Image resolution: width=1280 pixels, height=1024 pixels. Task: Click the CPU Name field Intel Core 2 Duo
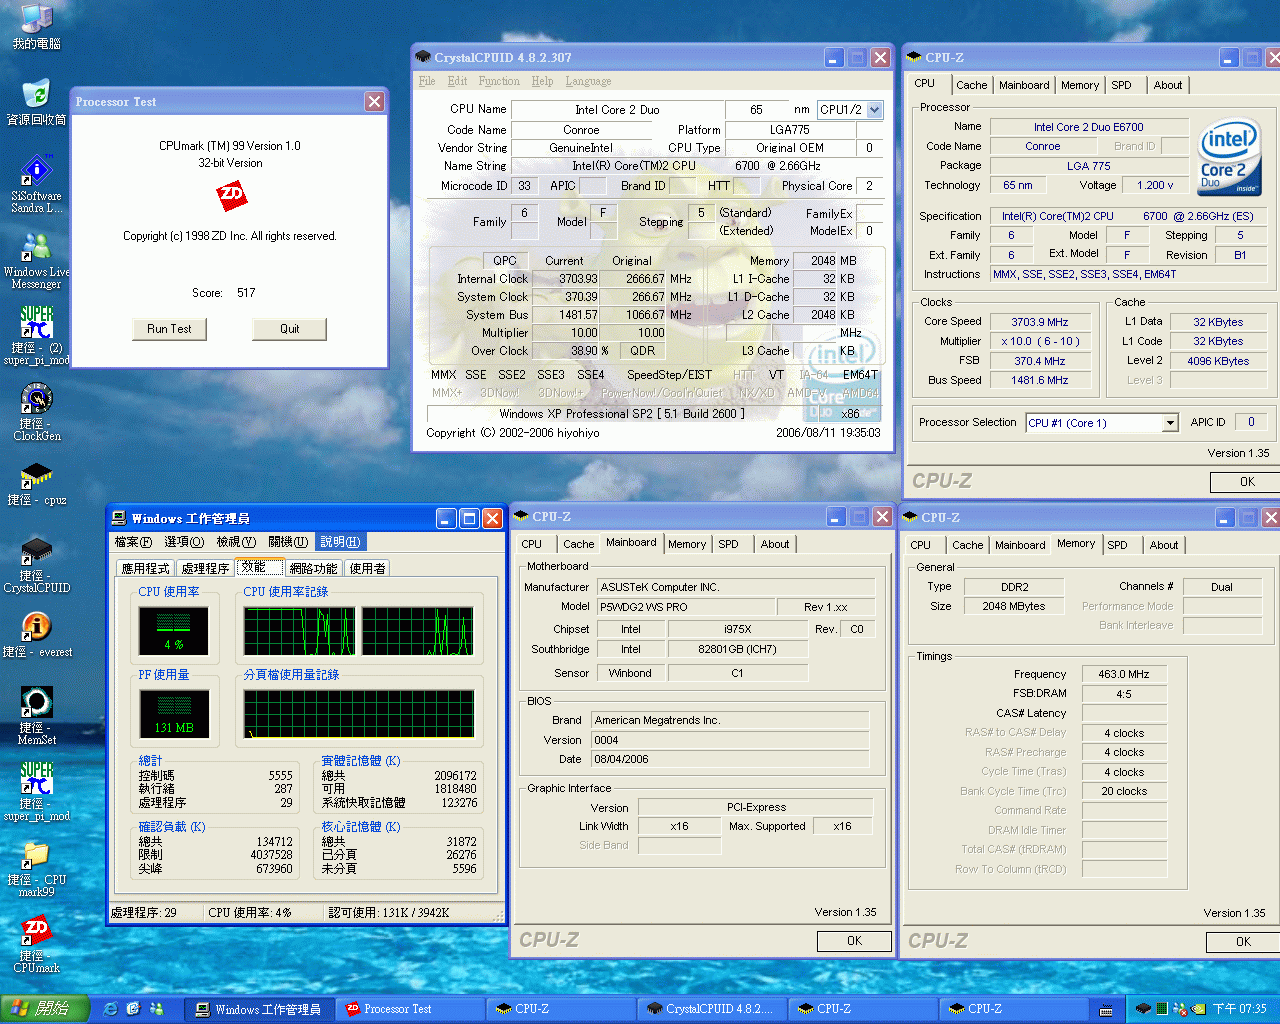click(x=617, y=110)
